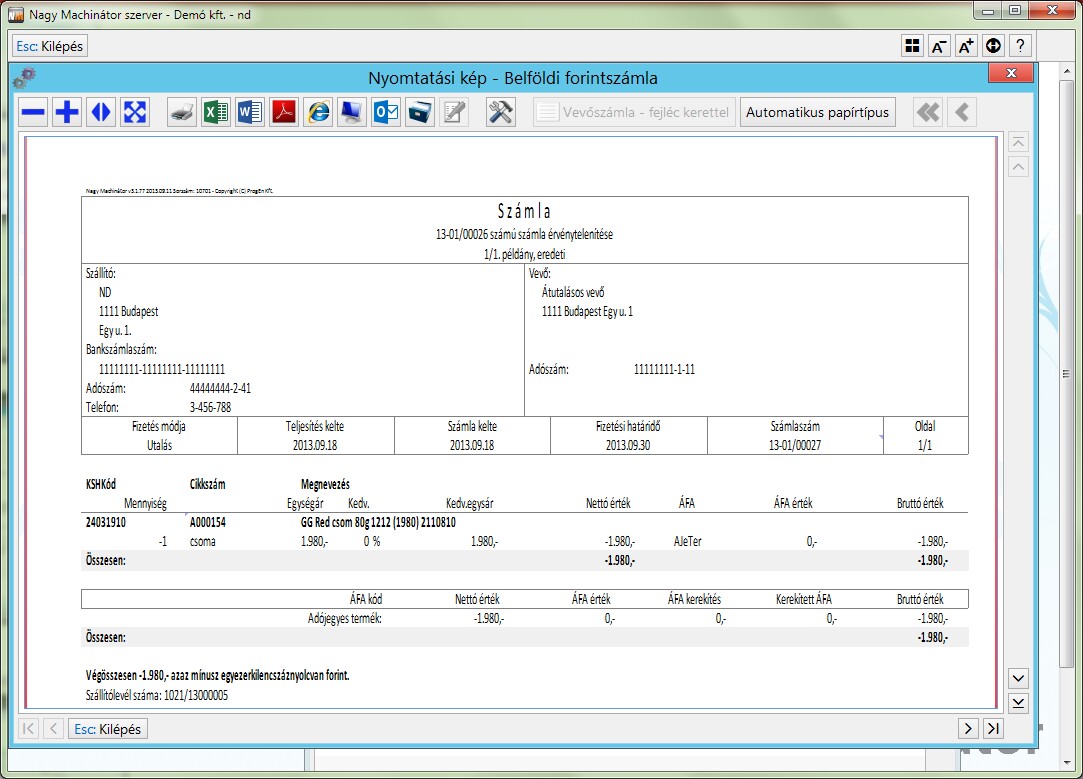1083x779 pixels.
Task: Send the invoice via Outlook email
Action: (x=386, y=113)
